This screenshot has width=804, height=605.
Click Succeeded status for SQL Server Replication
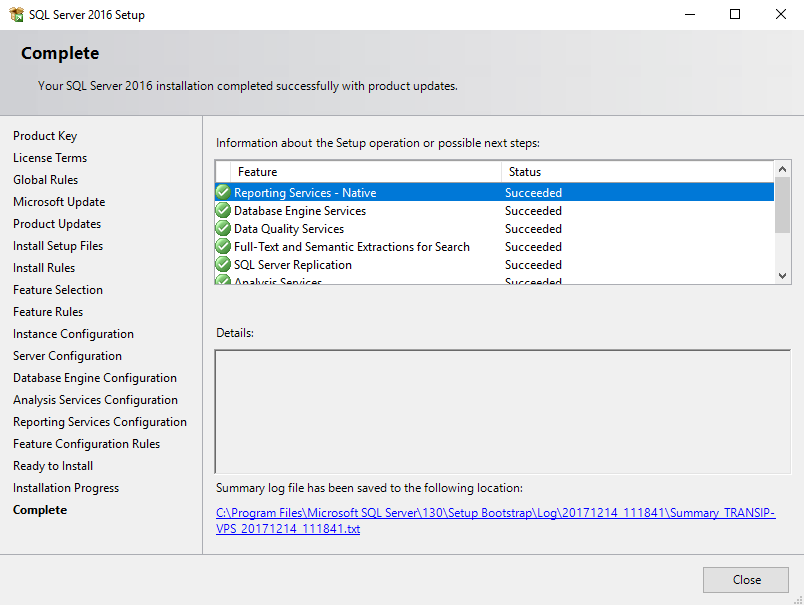[x=533, y=265]
